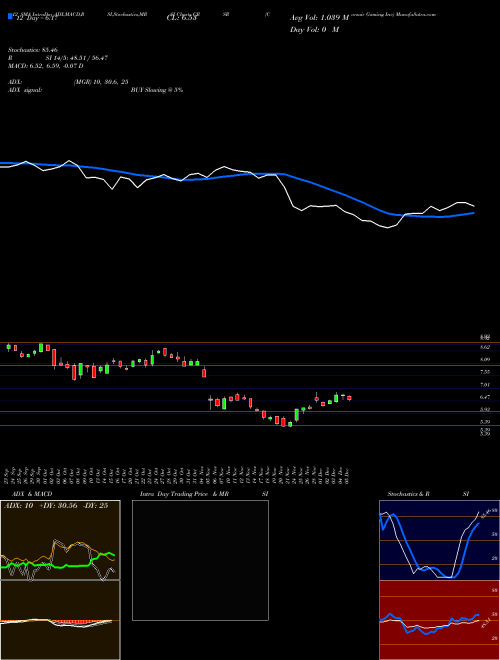
Task: Click the 7.01 price axis label
Action: (x=484, y=385)
